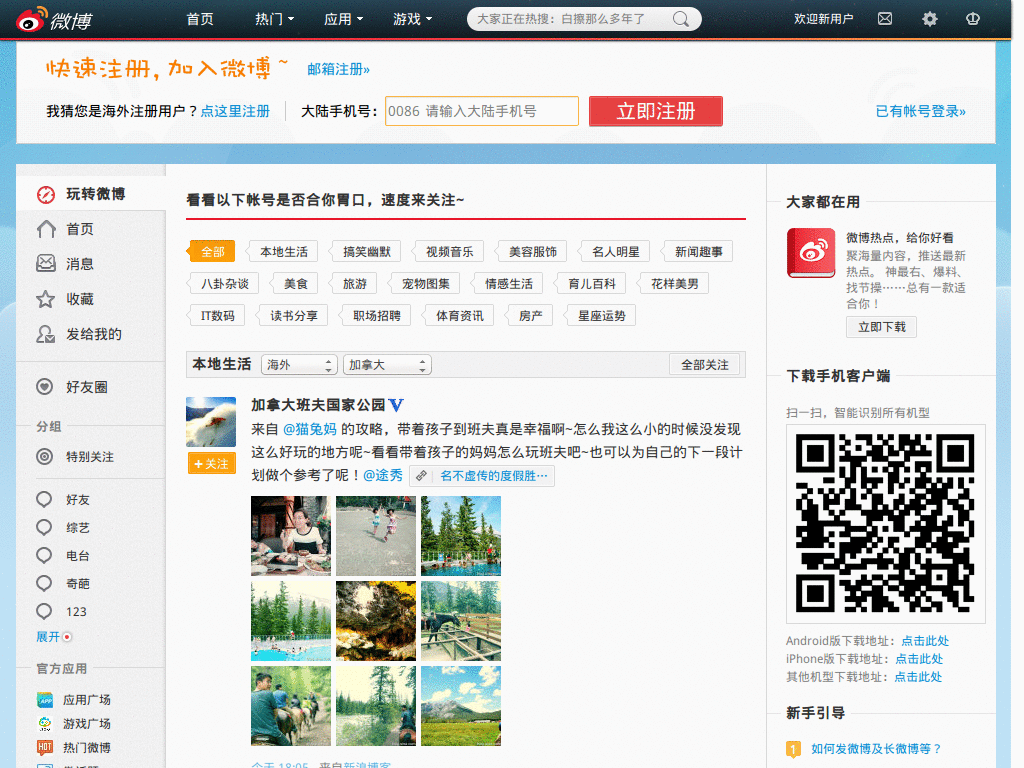Open the 邮箱注册 link
Image resolution: width=1024 pixels, height=768 pixels.
coord(338,69)
